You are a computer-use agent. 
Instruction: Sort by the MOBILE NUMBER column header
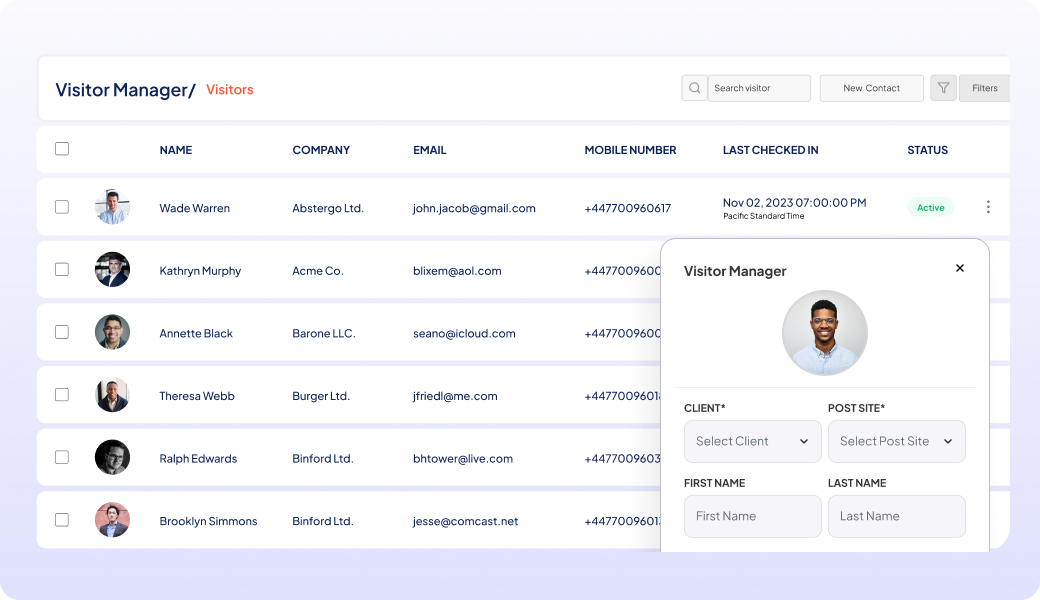[630, 150]
